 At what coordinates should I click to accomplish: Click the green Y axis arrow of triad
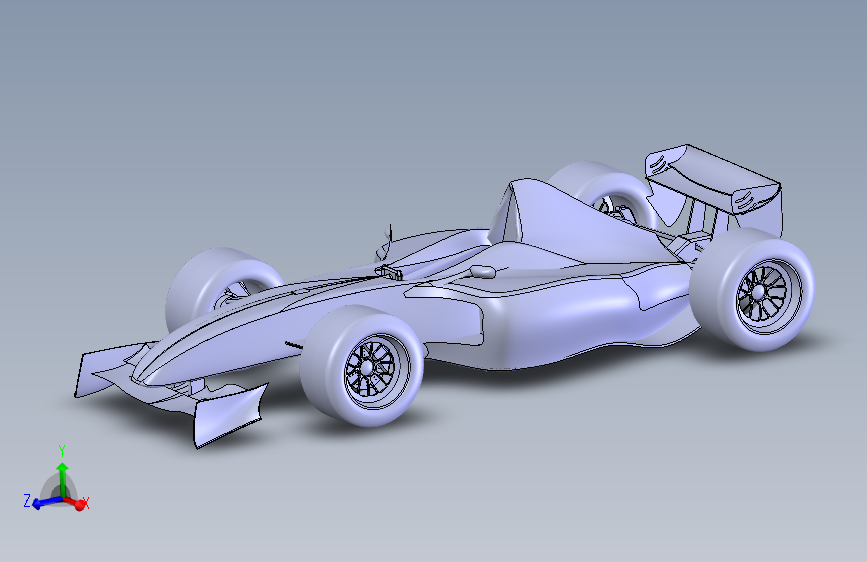(62, 479)
